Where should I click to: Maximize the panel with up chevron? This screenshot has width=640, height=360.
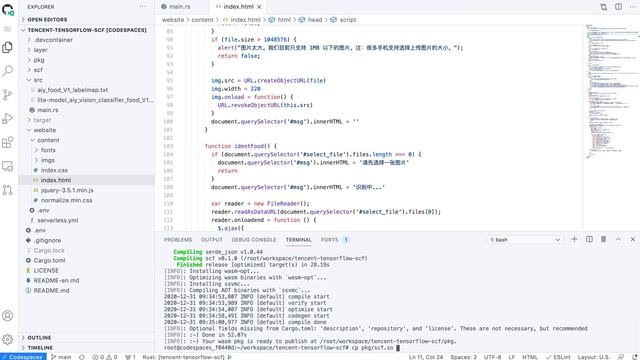[618, 239]
